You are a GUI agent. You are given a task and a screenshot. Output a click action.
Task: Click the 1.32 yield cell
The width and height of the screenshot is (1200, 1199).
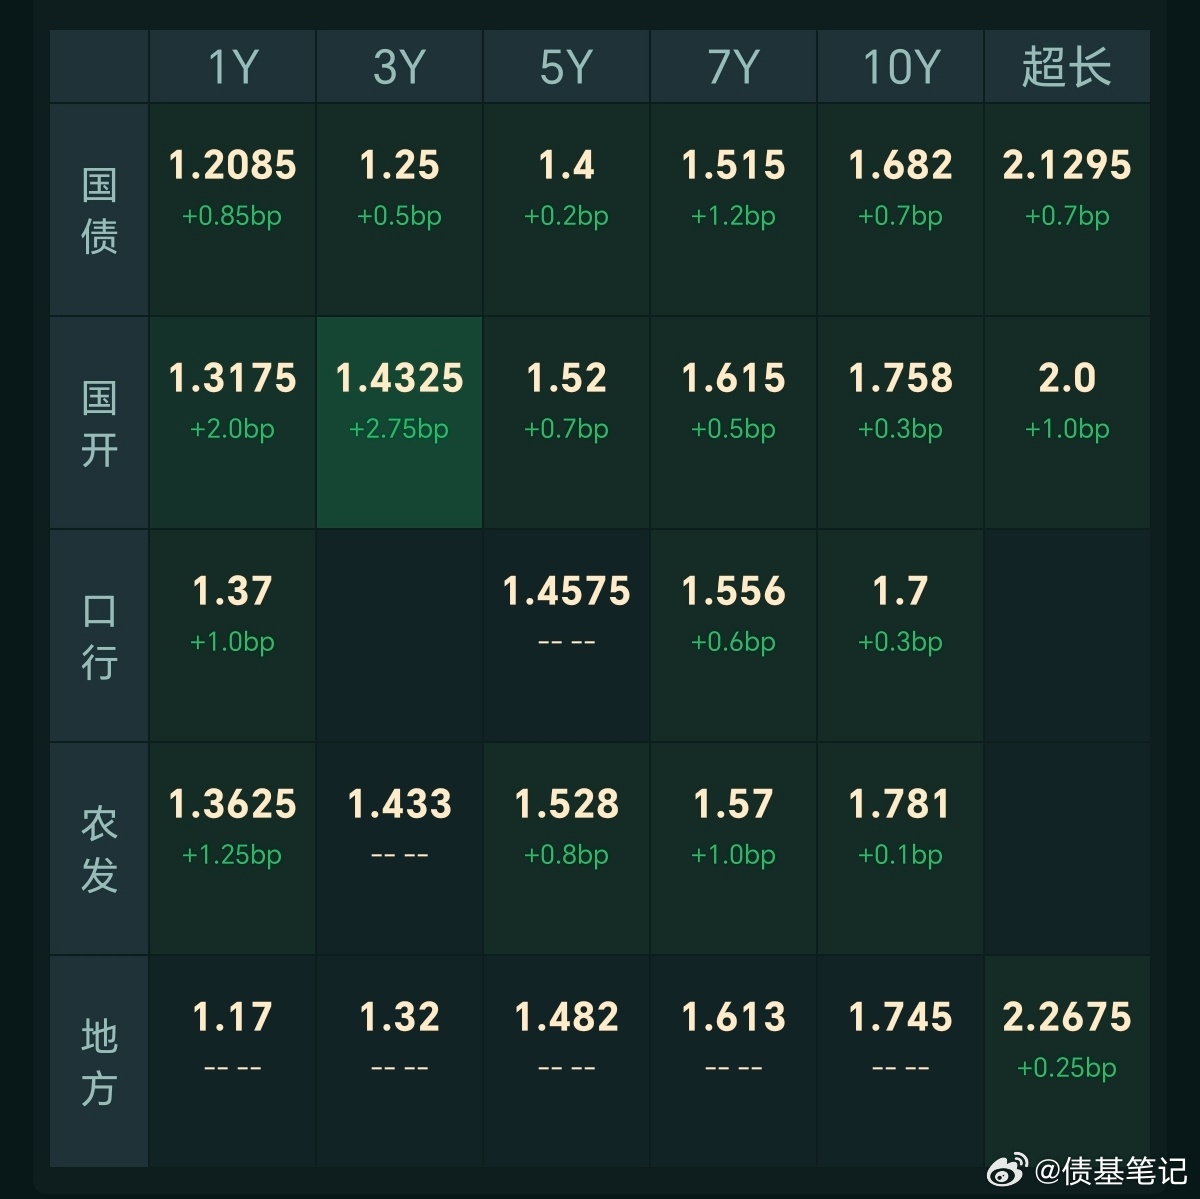(x=399, y=1061)
